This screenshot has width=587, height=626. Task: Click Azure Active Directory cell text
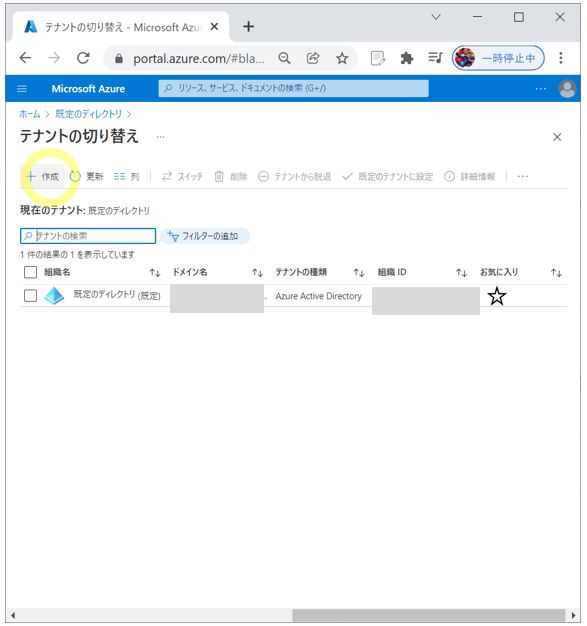pyautogui.click(x=319, y=296)
